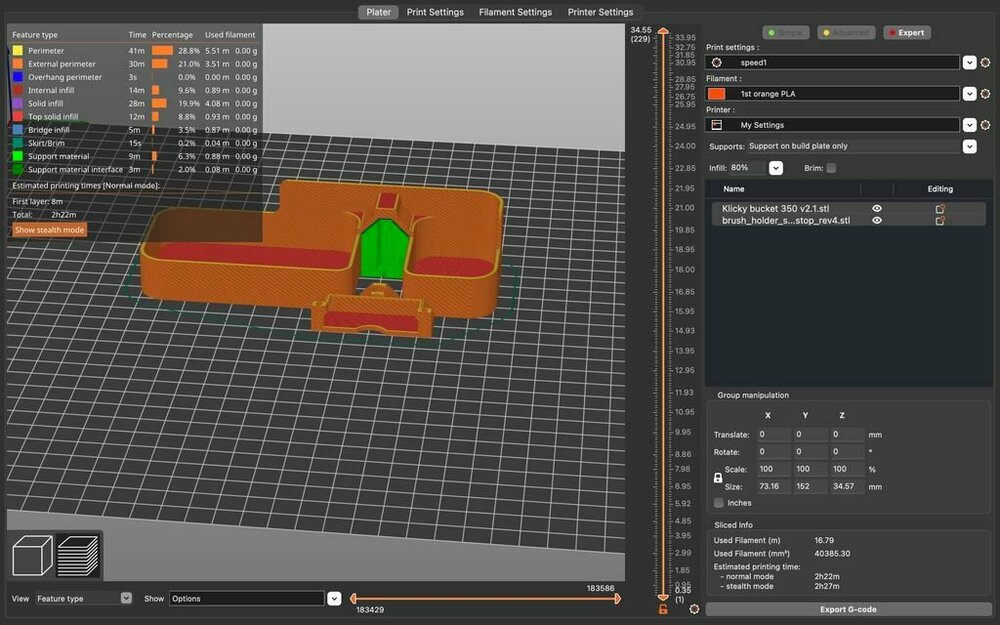The height and width of the screenshot is (625, 1000).
Task: Switch to 3D editor view cube icon
Action: pos(33,555)
